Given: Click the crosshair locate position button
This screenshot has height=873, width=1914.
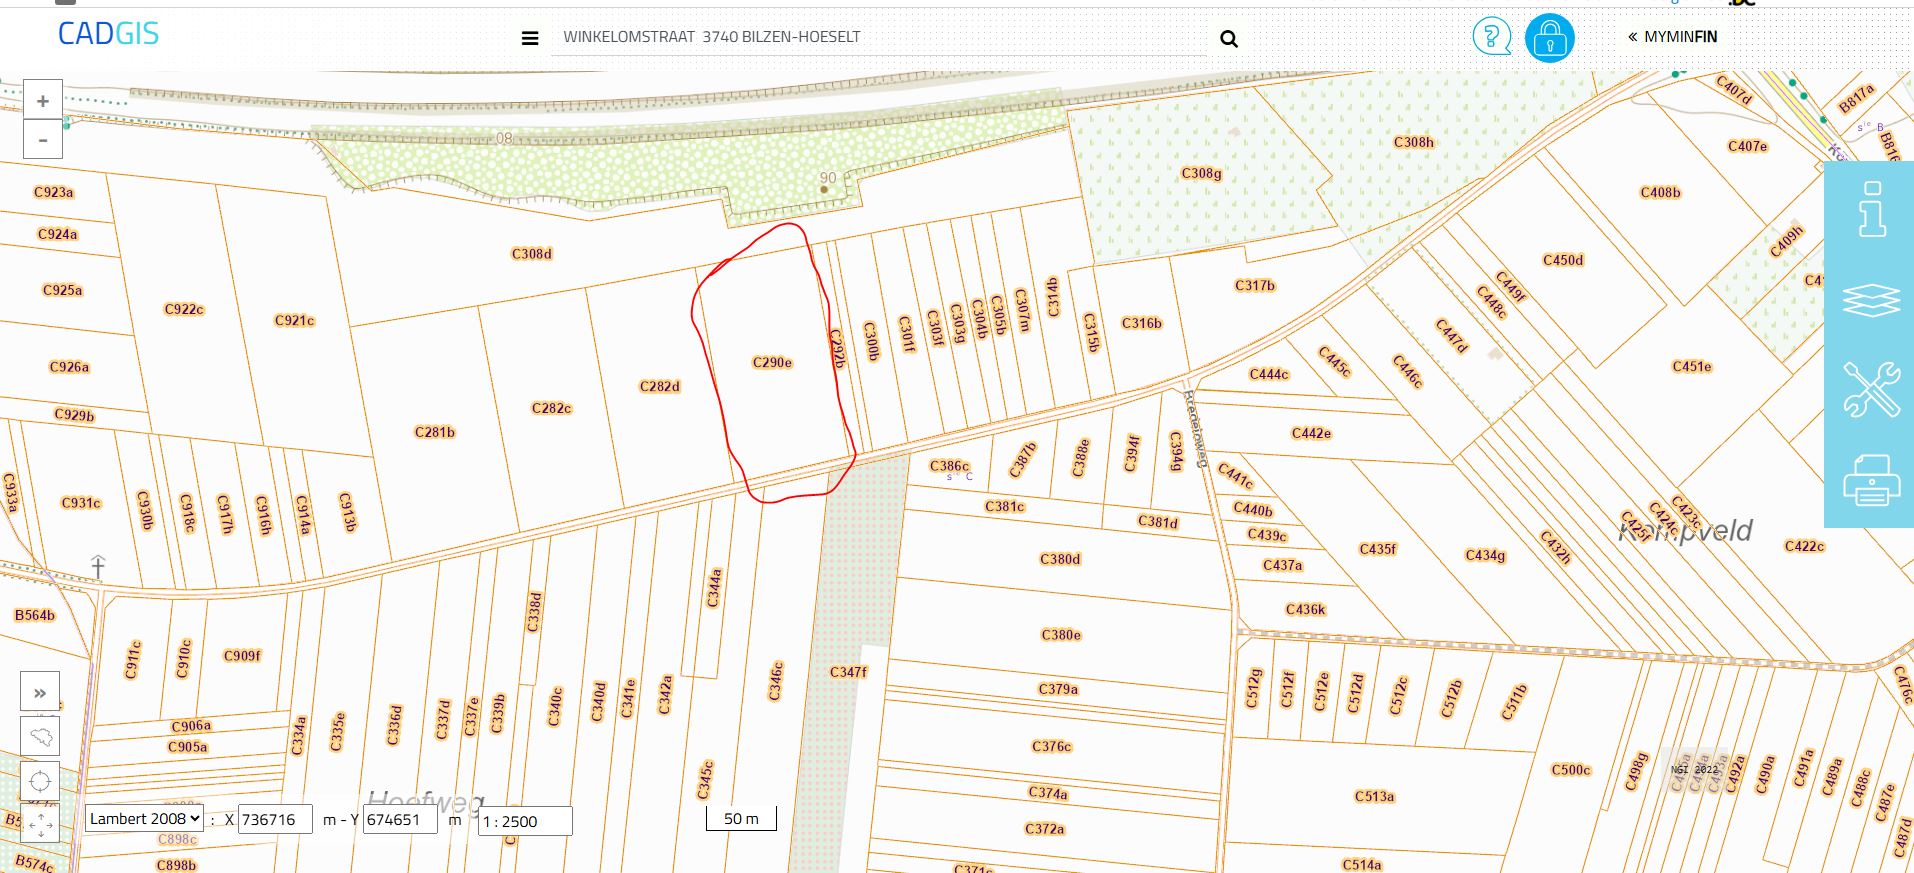Looking at the screenshot, I should coord(40,782).
